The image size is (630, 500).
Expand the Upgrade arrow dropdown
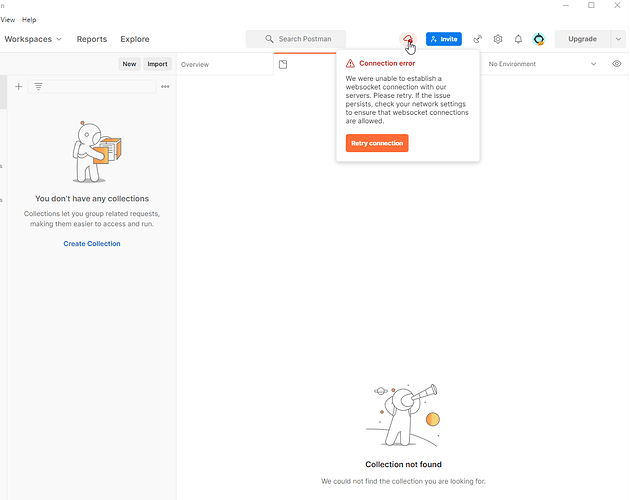(x=618, y=39)
